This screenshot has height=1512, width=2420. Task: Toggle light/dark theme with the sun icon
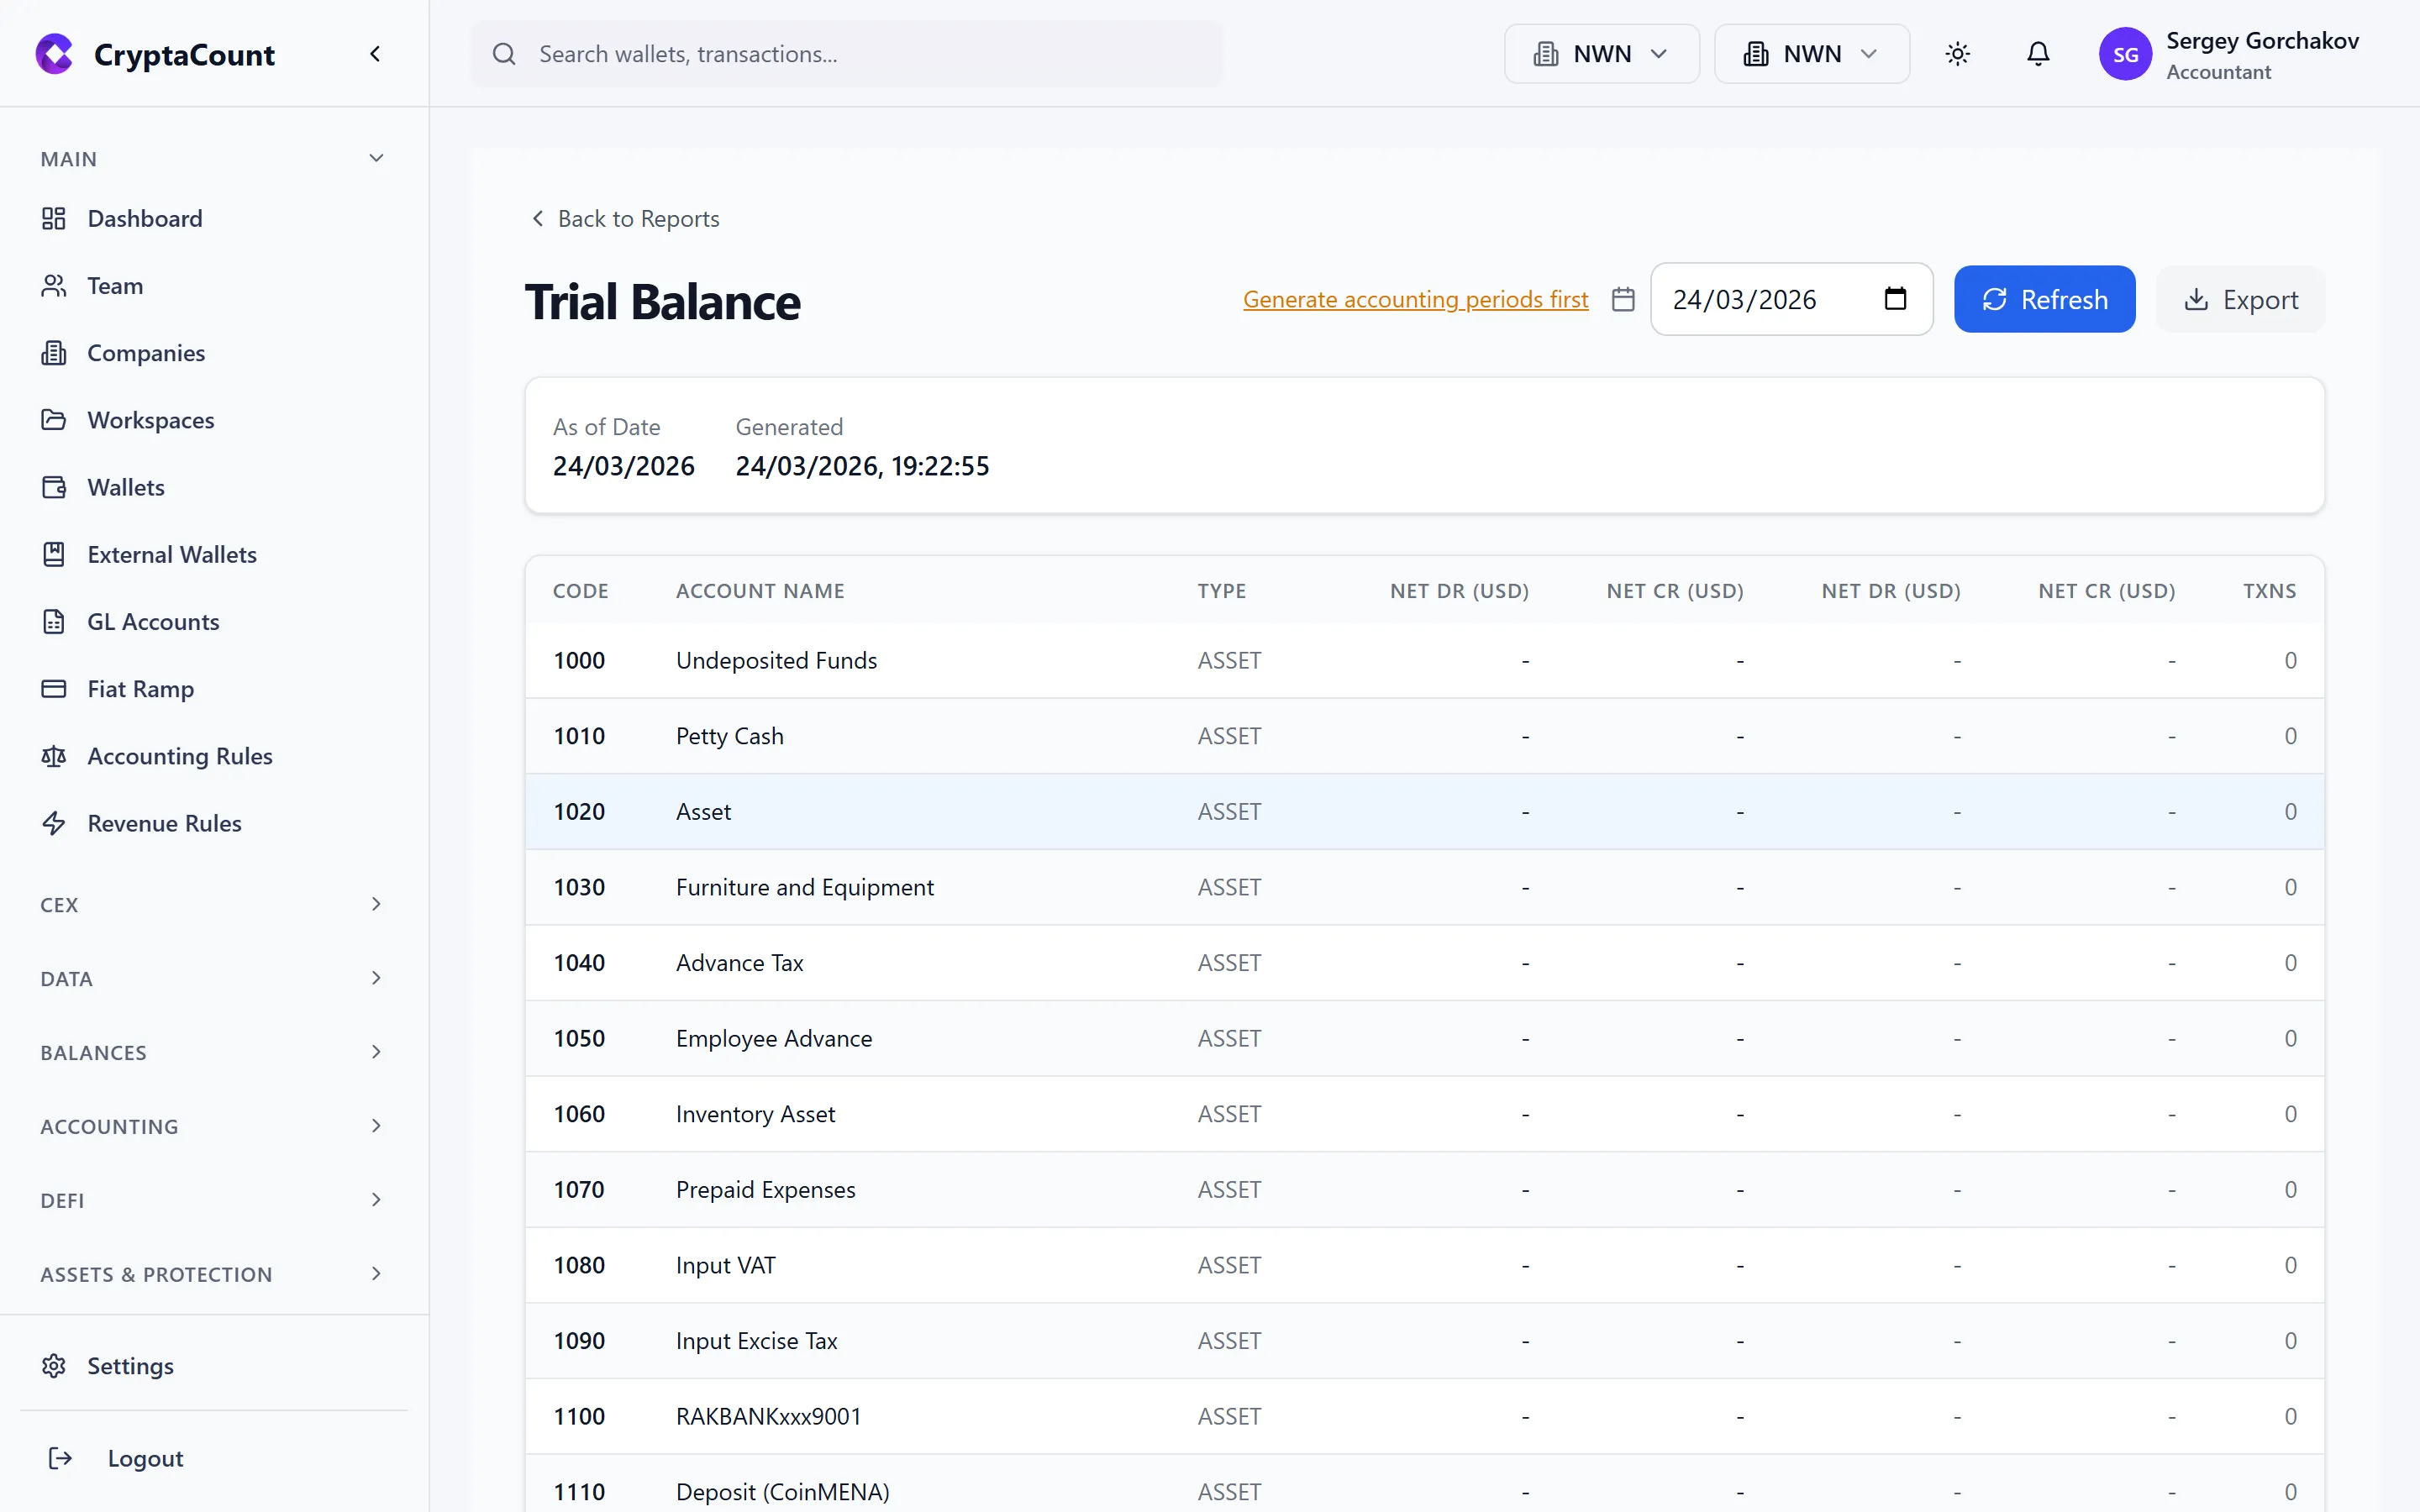(1957, 54)
